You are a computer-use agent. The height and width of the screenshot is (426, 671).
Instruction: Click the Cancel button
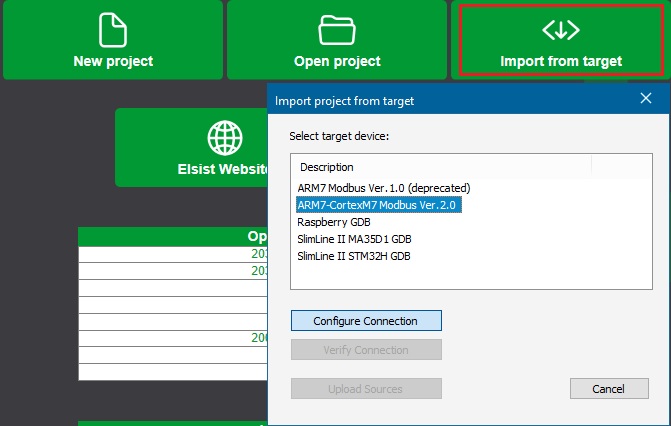point(609,389)
